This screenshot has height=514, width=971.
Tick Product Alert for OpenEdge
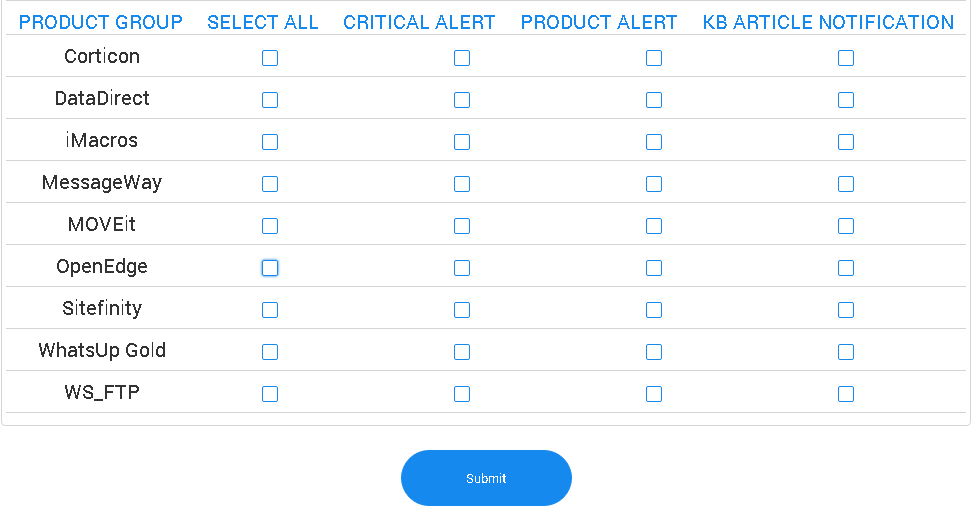point(654,268)
